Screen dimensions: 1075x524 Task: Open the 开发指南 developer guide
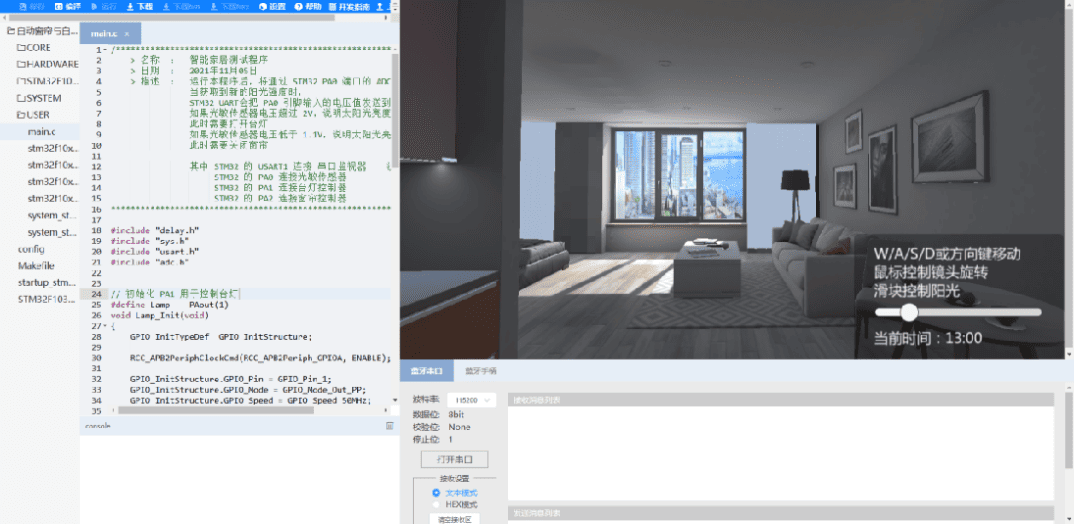(x=349, y=6)
